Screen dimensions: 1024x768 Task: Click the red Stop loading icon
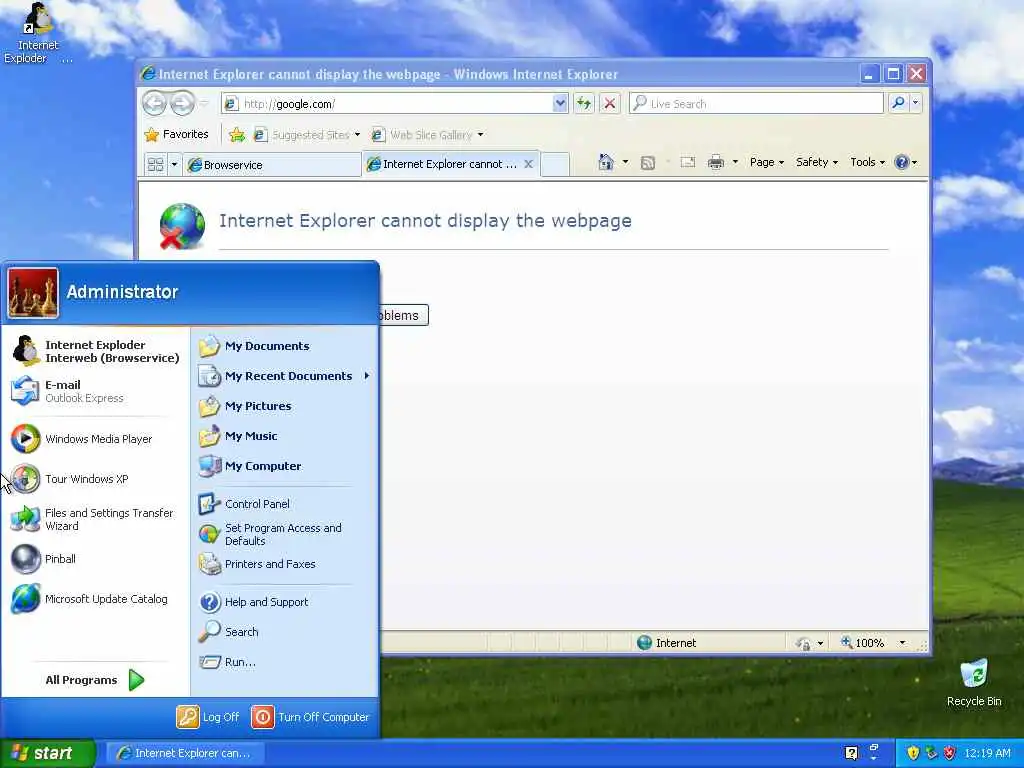point(609,103)
